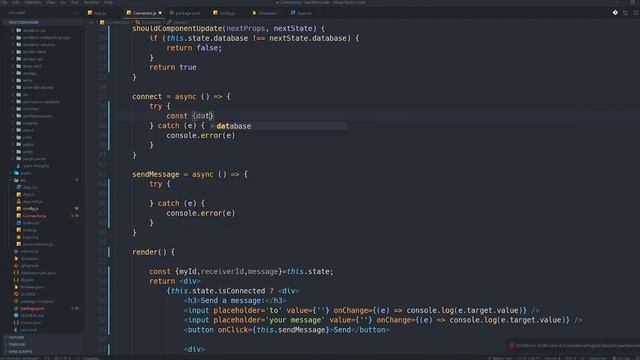This screenshot has width=640, height=360.
Task: Open the package.json editor tab
Action: (x=185, y=13)
